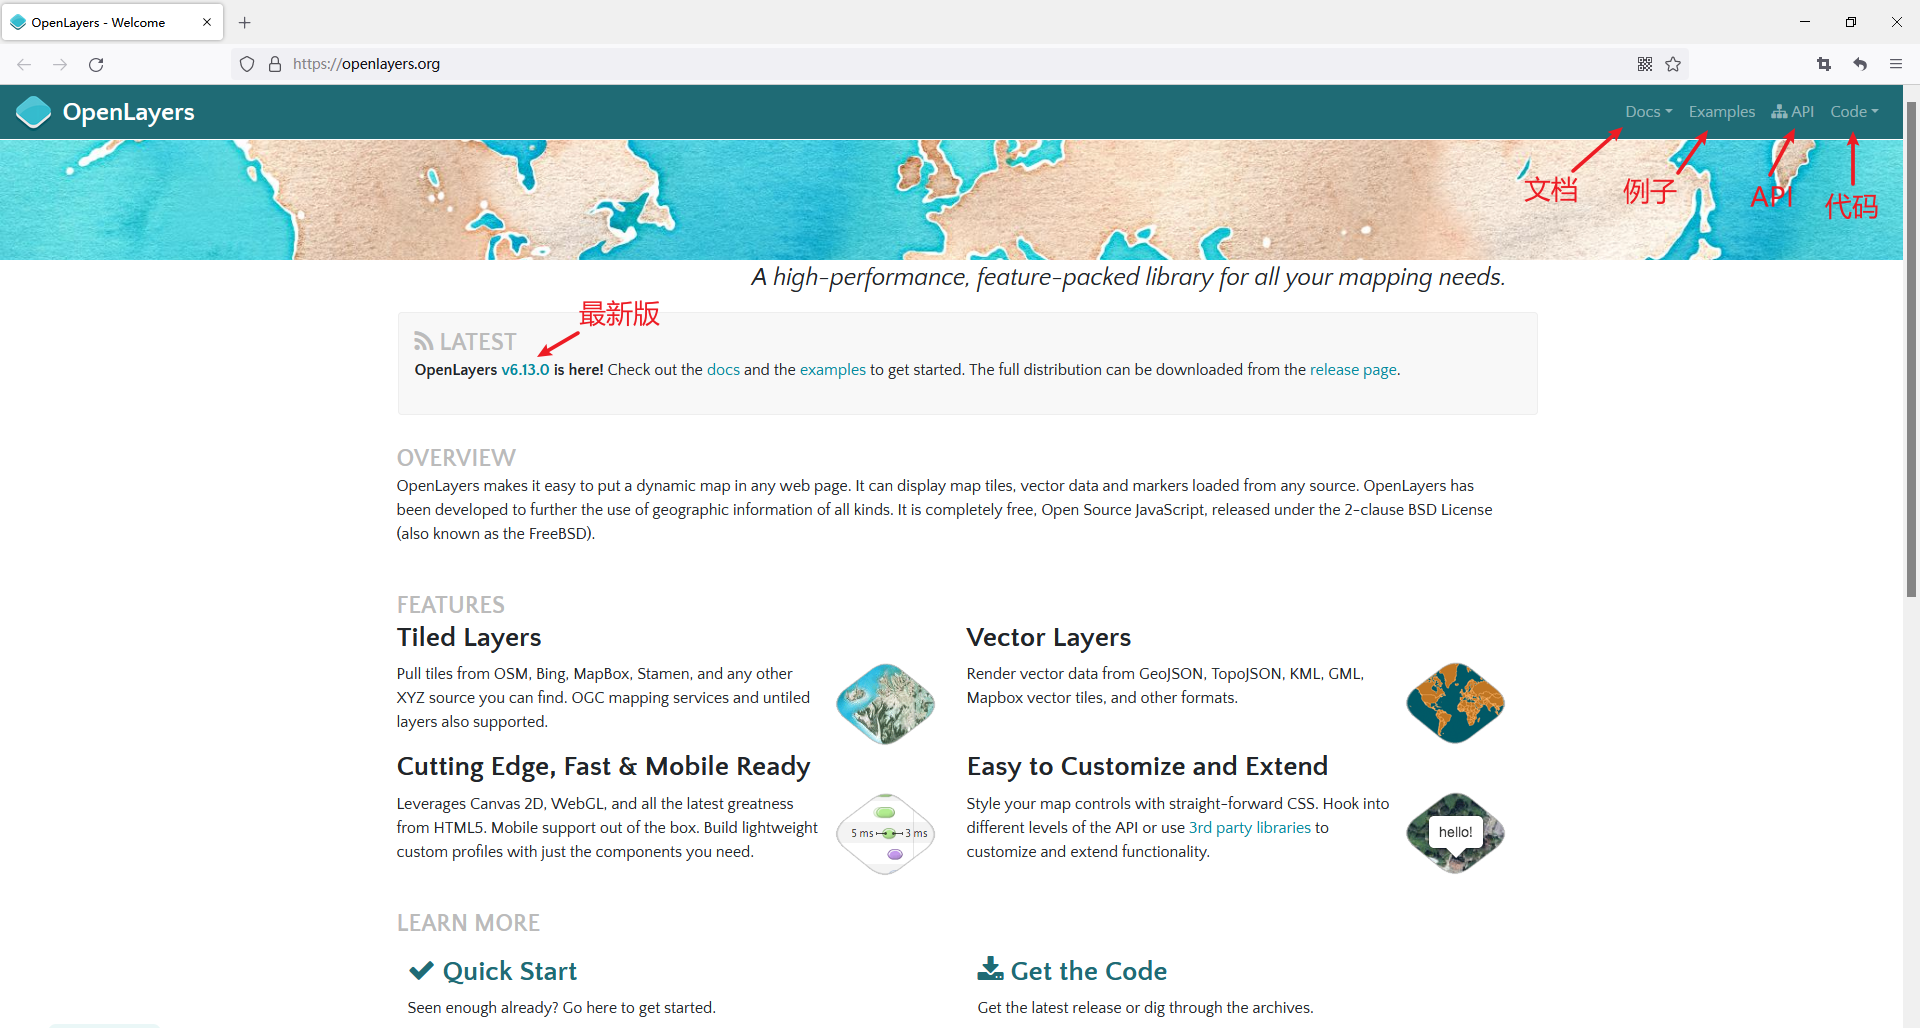Viewport: 1920px width, 1028px height.
Task: Click the Vector Layers heading
Action: 1048,637
